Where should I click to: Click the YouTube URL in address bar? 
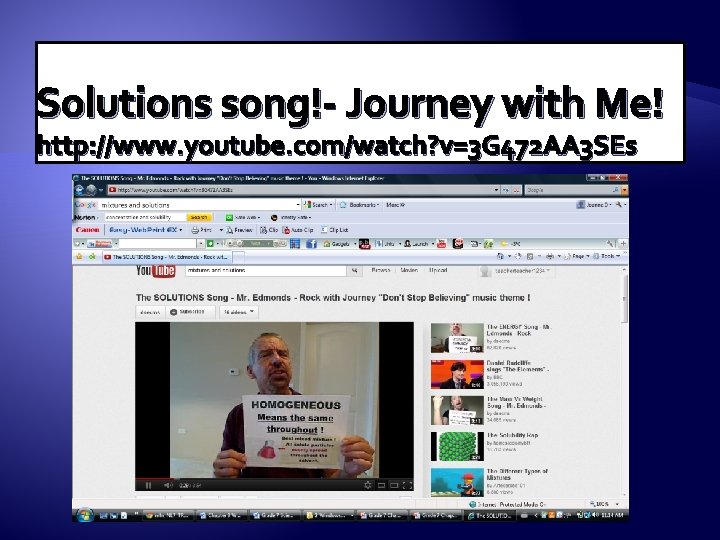point(175,190)
